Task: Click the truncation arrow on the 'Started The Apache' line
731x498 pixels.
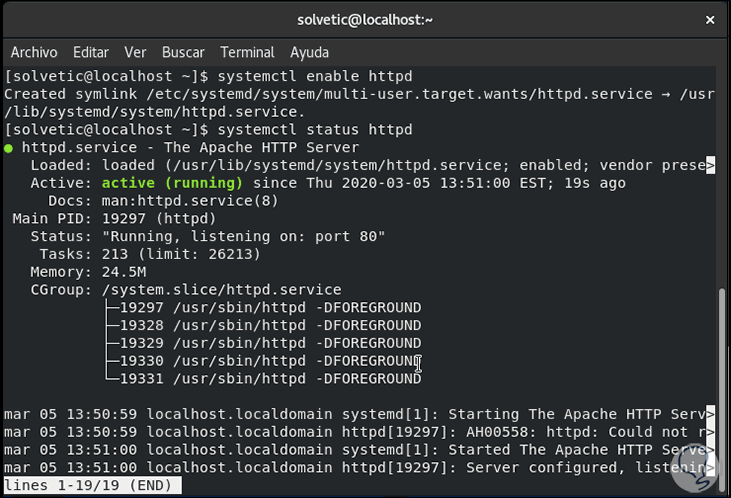Action: click(x=711, y=450)
